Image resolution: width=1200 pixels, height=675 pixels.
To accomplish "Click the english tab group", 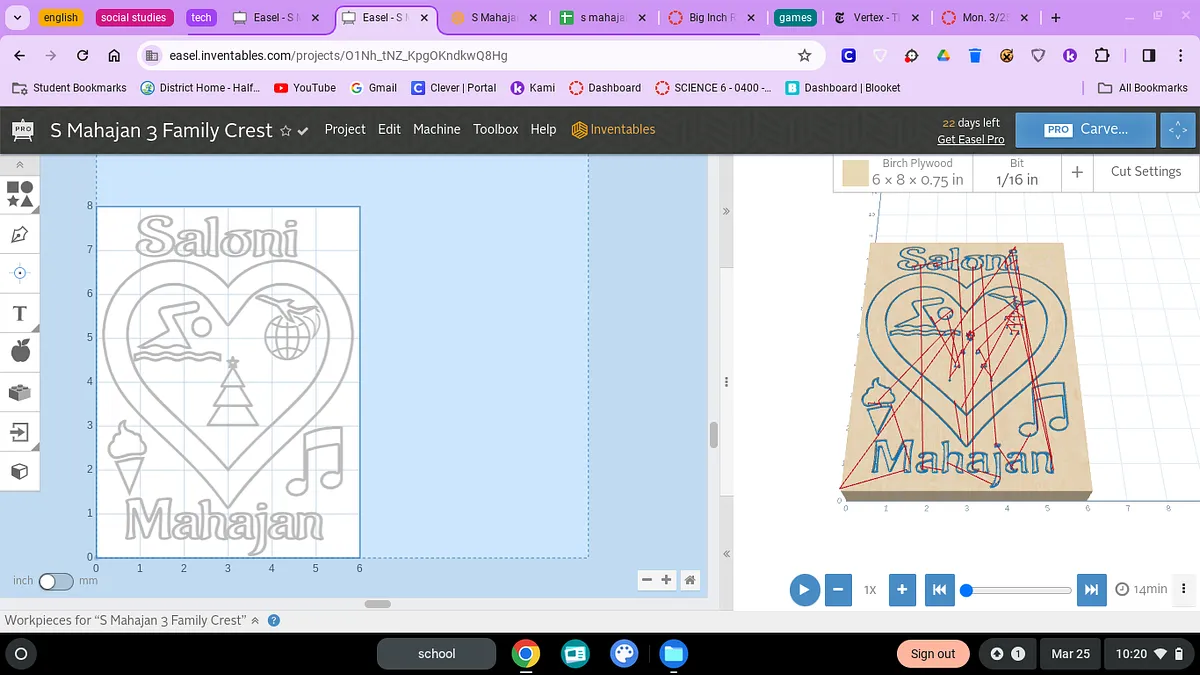I will pyautogui.click(x=61, y=18).
